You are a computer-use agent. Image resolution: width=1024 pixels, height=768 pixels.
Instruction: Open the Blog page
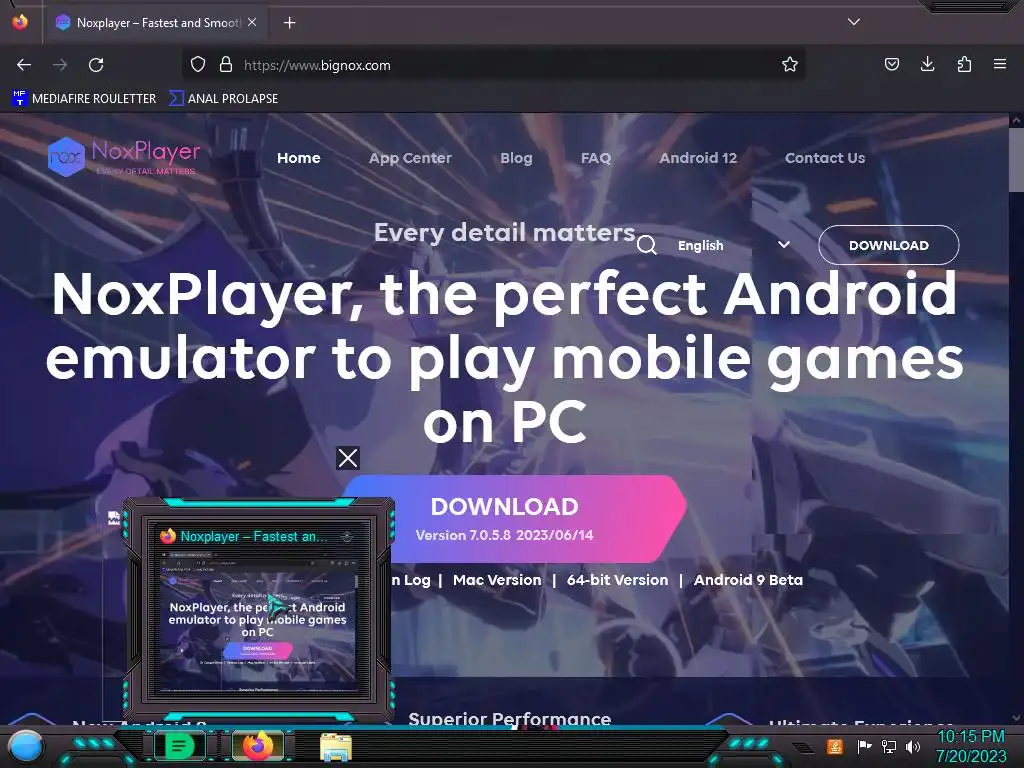tap(516, 158)
